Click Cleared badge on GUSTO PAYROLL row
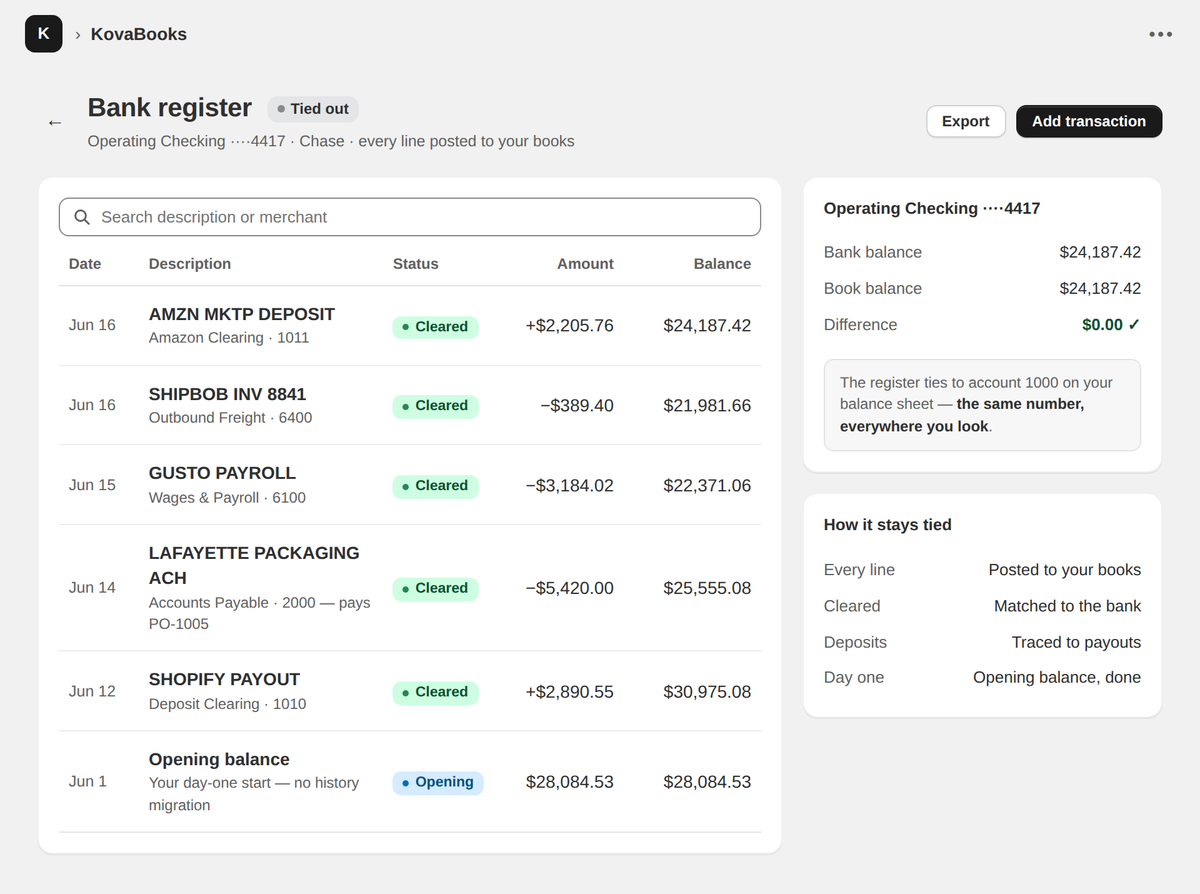 (x=435, y=486)
